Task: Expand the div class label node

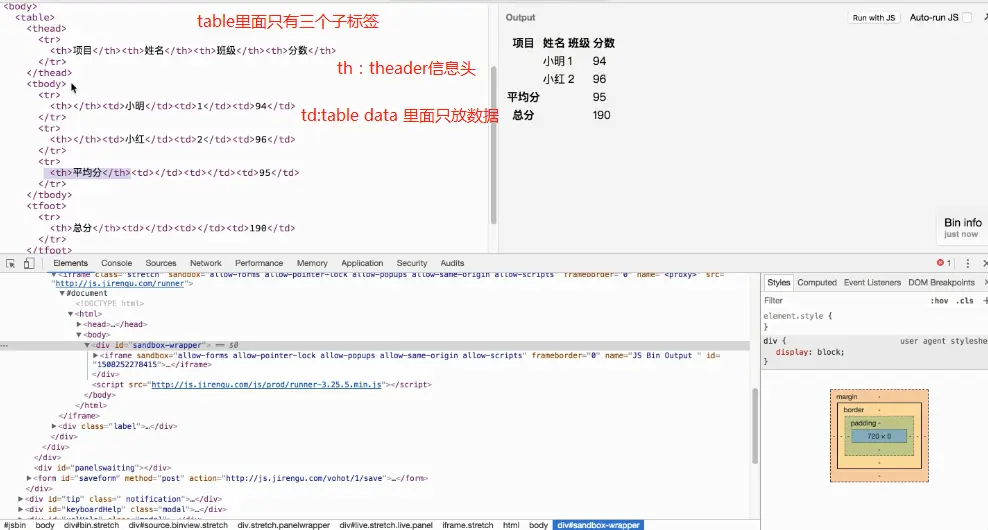Action: [54, 427]
